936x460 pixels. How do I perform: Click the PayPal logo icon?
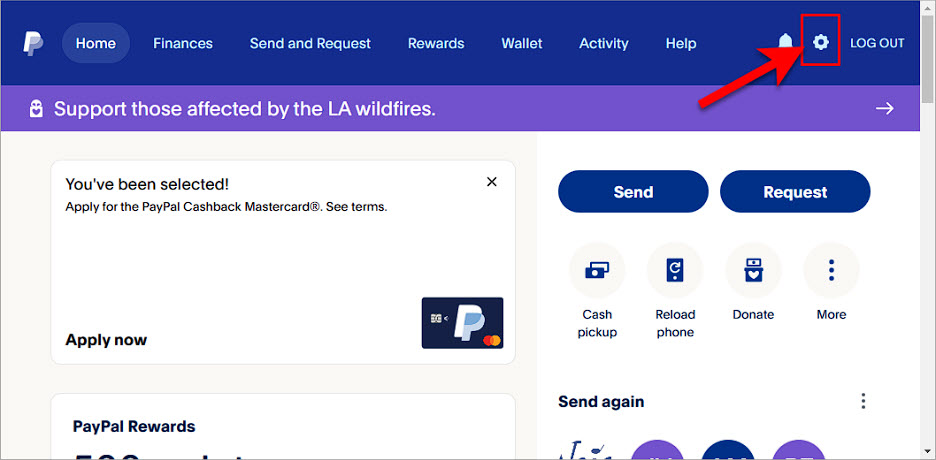tap(33, 43)
